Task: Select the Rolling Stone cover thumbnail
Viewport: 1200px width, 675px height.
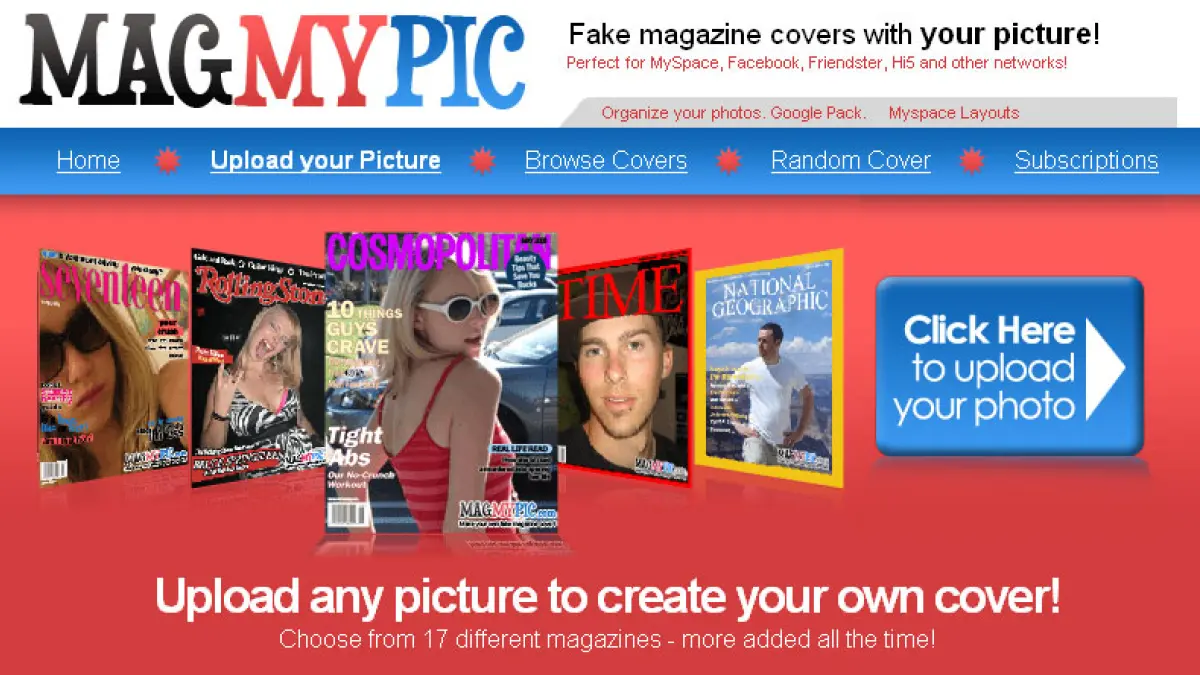Action: [259, 367]
